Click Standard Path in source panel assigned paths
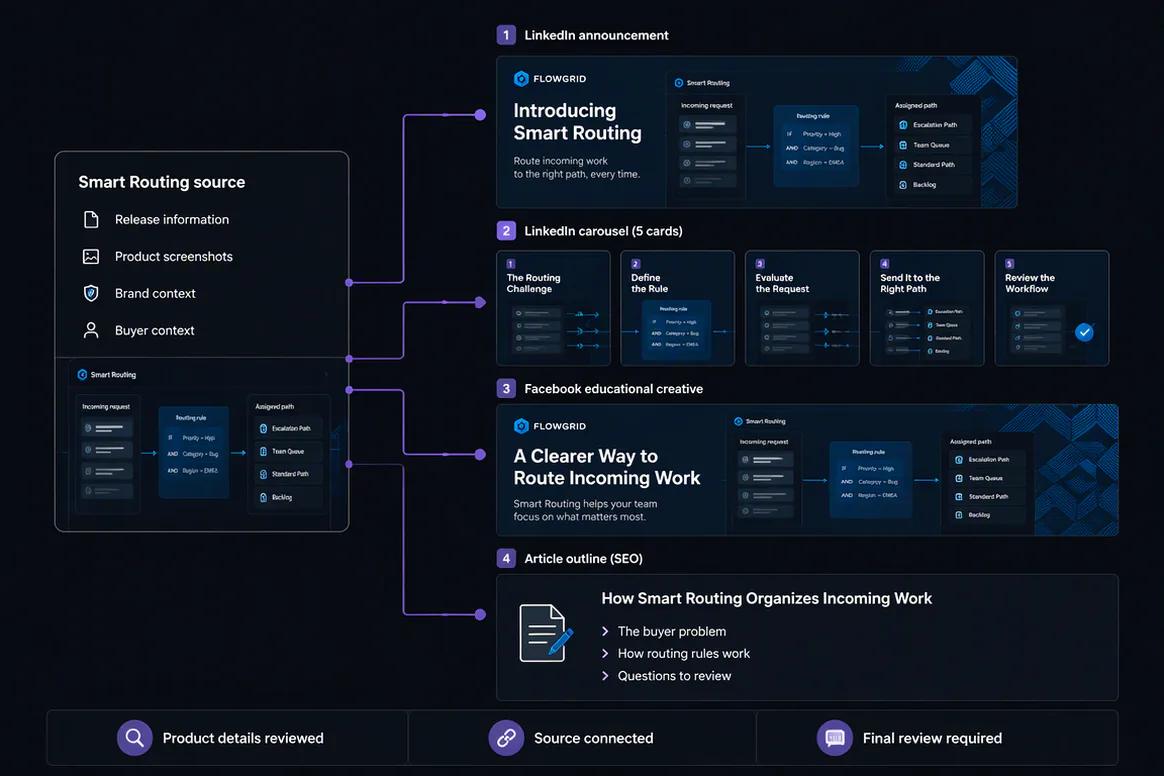1164x776 pixels. pos(290,474)
